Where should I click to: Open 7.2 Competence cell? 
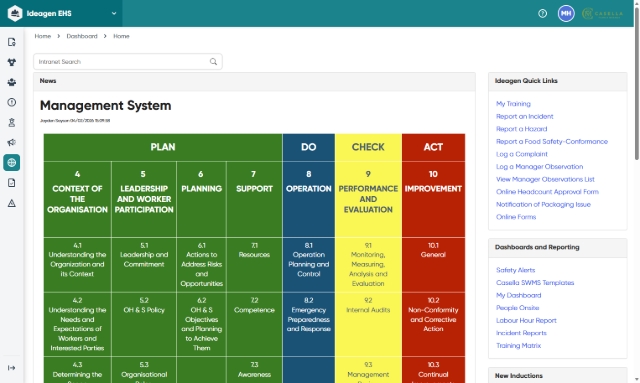[x=254, y=324]
